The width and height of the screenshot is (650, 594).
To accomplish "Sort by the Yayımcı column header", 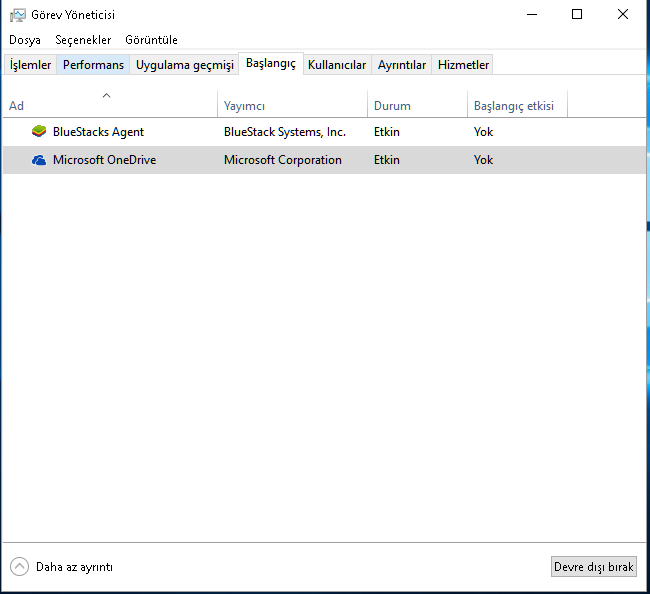I will click(x=292, y=104).
